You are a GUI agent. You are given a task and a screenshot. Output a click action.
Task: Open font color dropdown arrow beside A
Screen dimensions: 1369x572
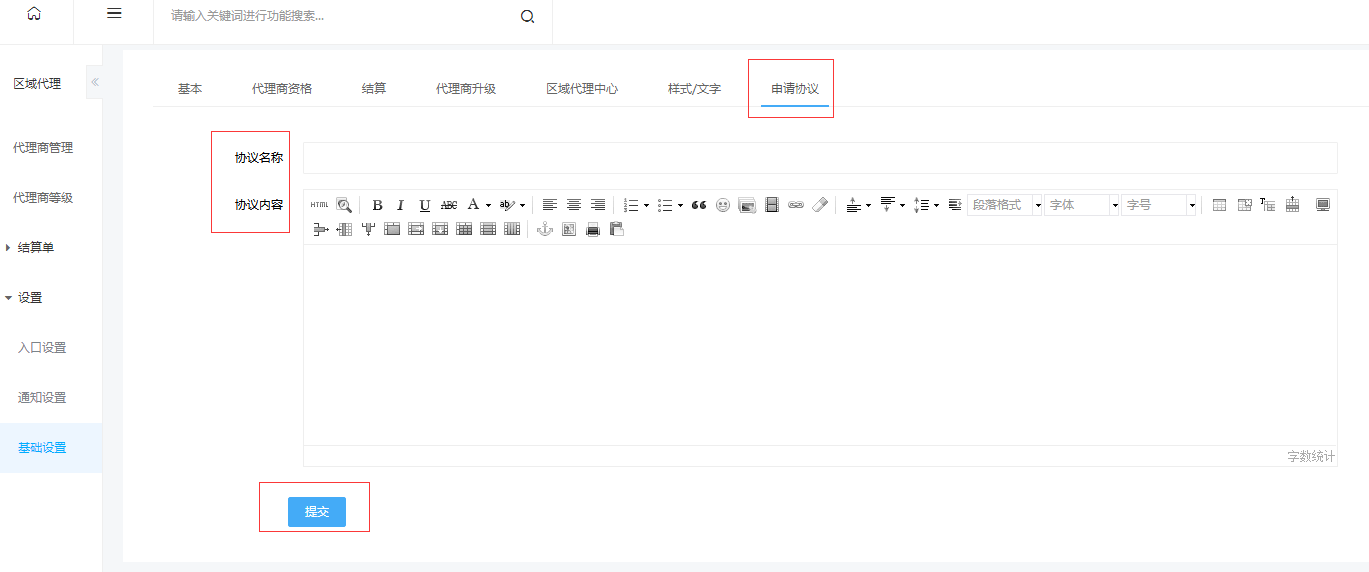(x=488, y=205)
